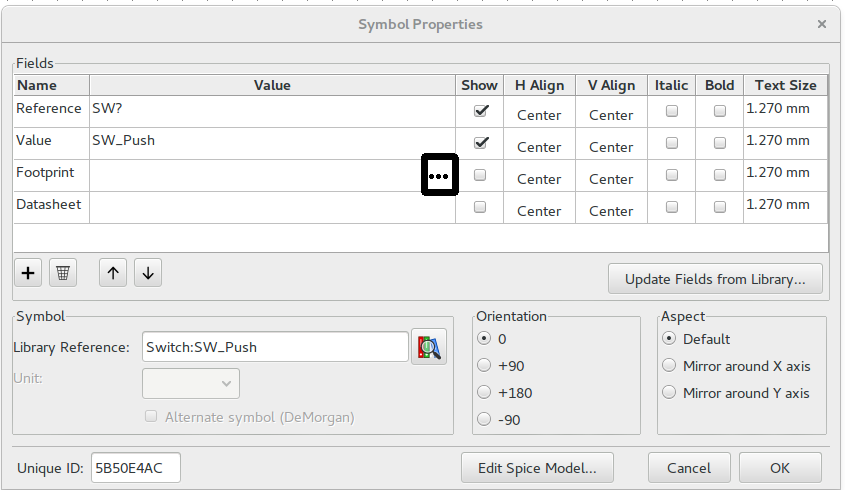This screenshot has height=490, width=845.
Task: Open the Unit dropdown
Action: [x=191, y=383]
